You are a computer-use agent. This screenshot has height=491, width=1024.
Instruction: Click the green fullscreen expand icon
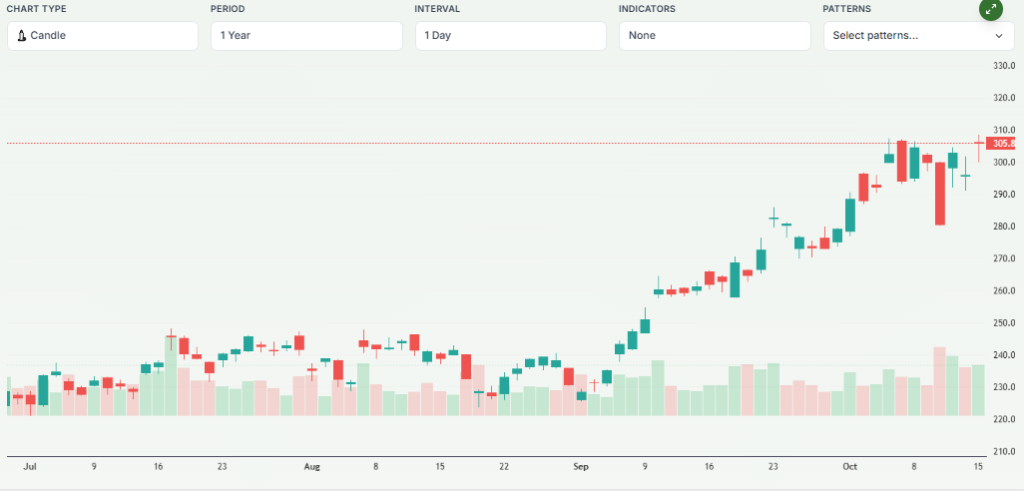pyautogui.click(x=990, y=9)
